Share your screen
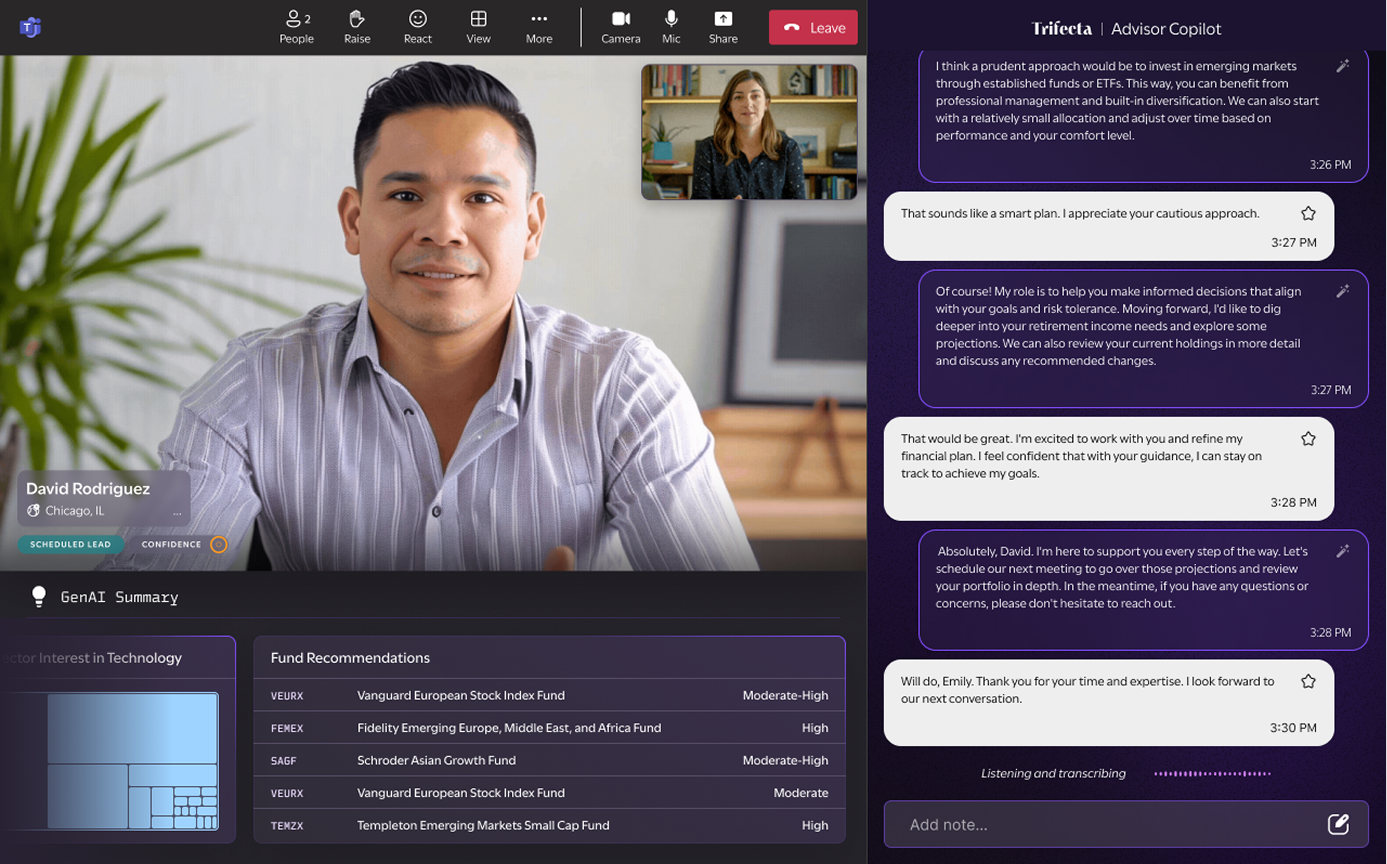Image resolution: width=1387 pixels, height=864 pixels. point(723,27)
